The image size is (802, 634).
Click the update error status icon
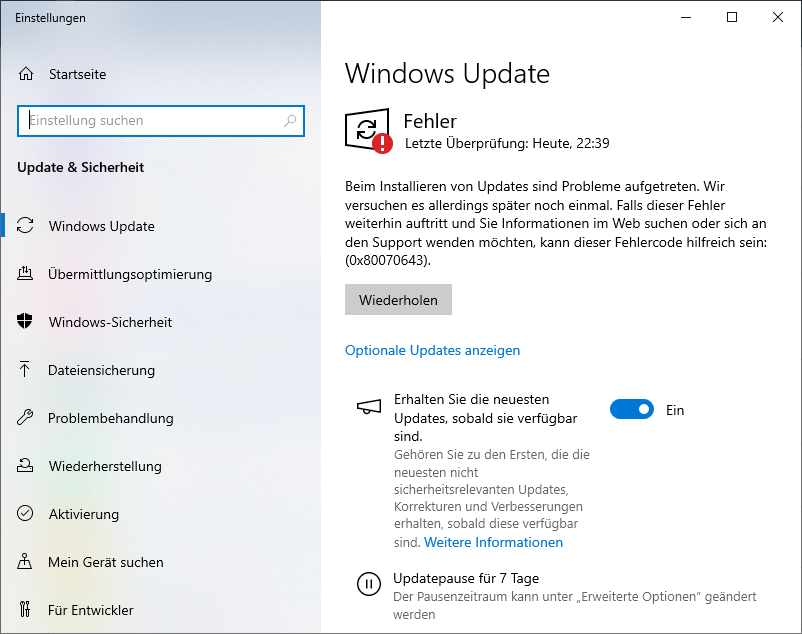click(368, 131)
